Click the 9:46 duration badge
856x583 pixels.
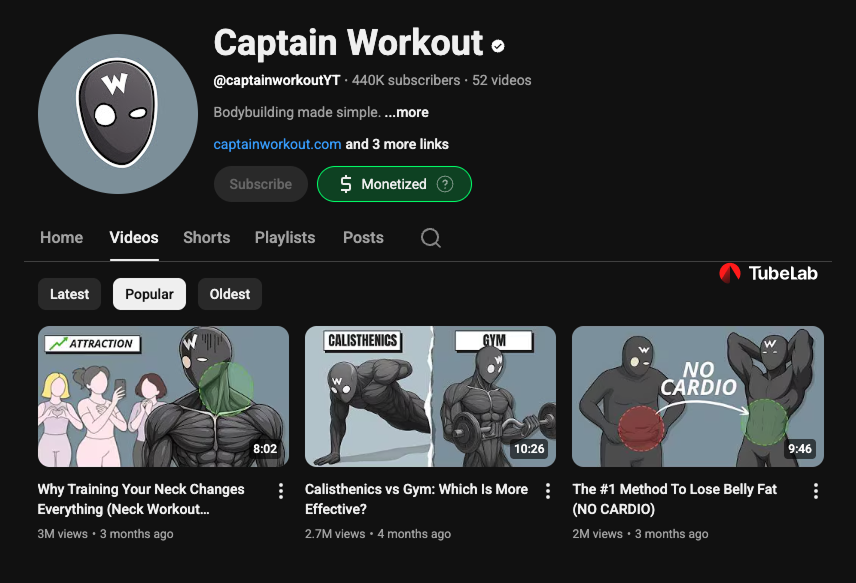(800, 449)
